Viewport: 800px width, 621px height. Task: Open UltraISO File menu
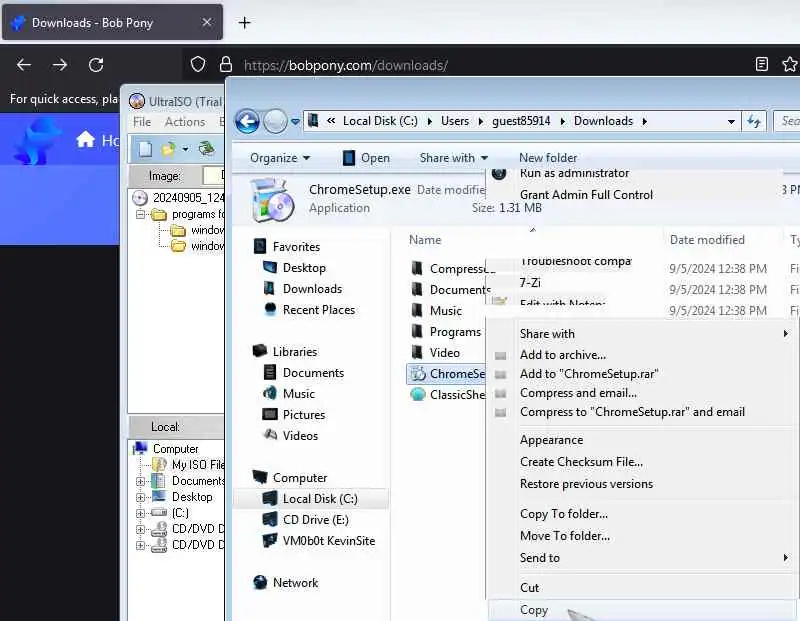tap(142, 122)
